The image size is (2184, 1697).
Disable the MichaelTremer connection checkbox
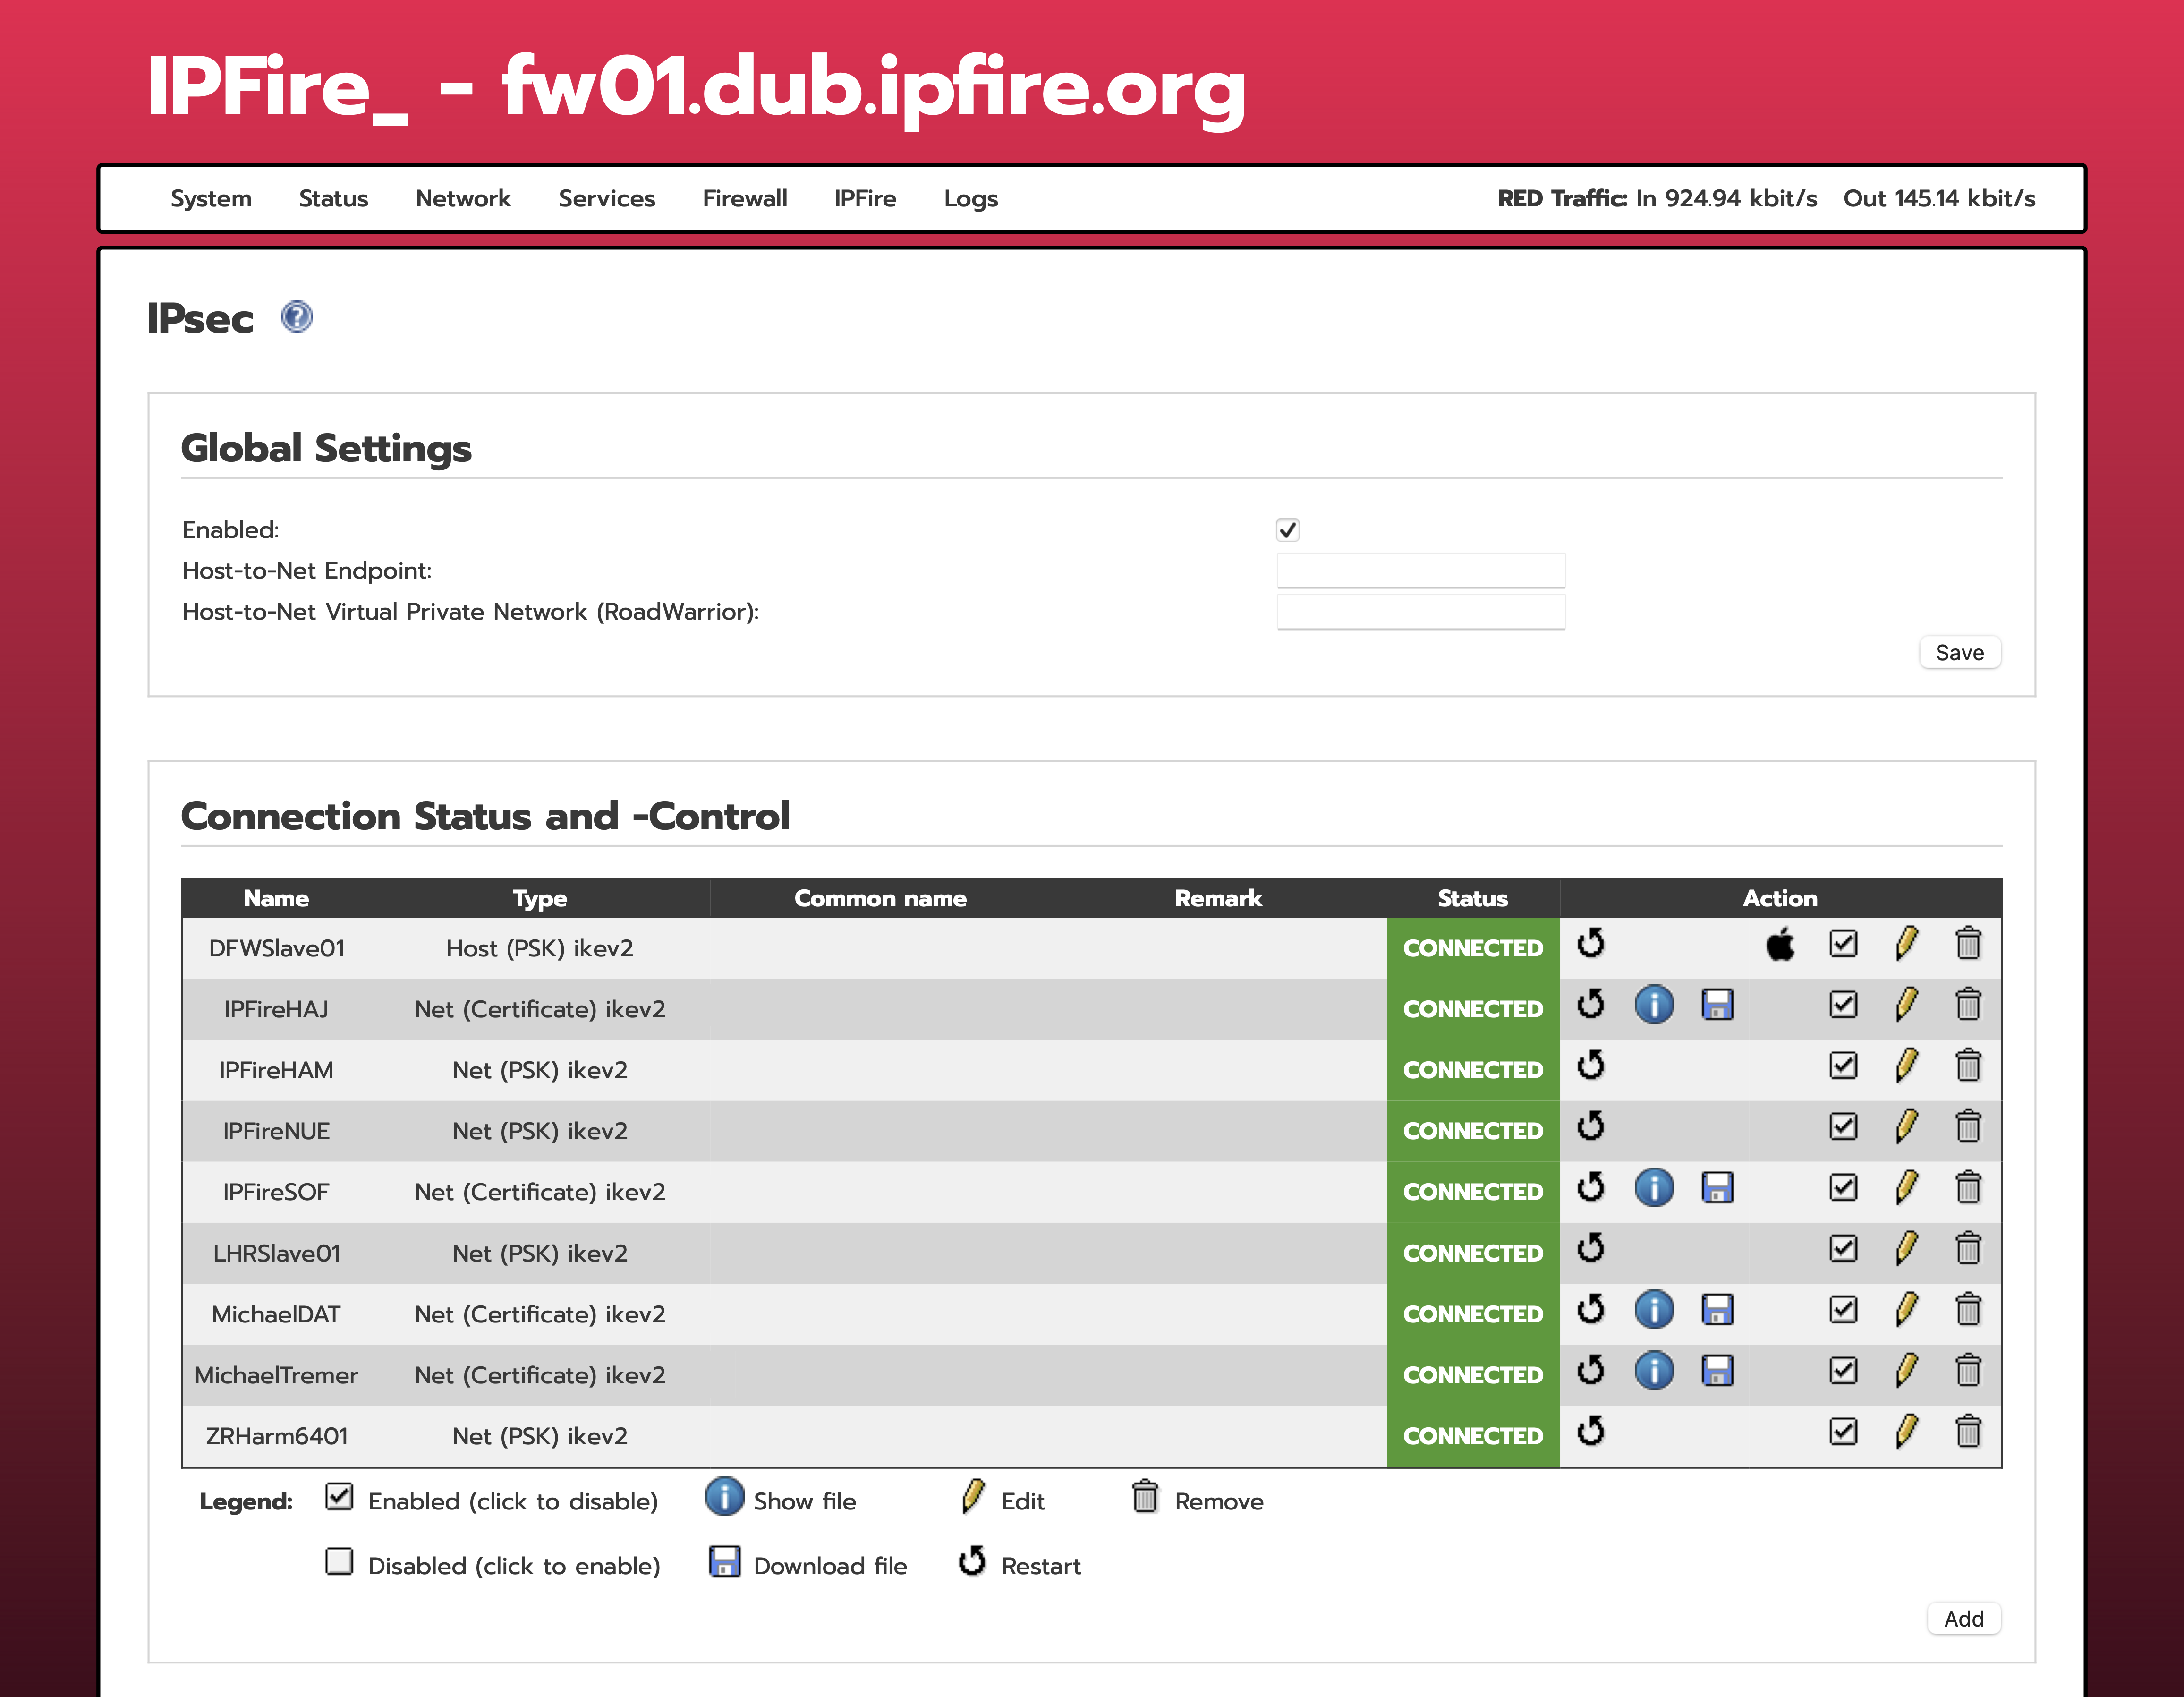pyautogui.click(x=1843, y=1370)
